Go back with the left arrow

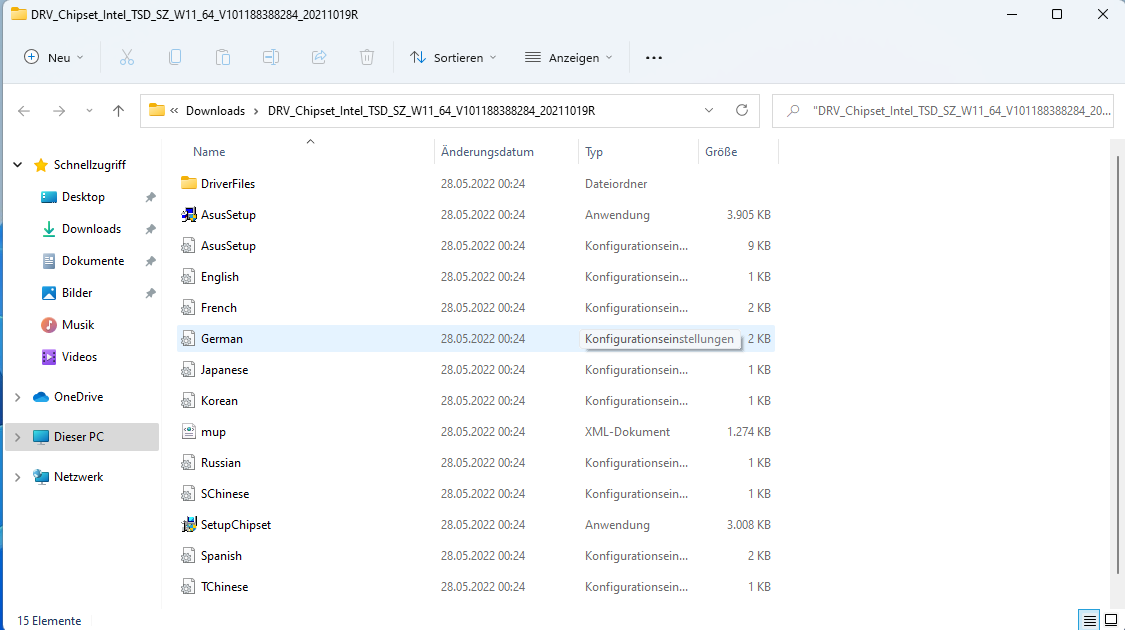24,111
